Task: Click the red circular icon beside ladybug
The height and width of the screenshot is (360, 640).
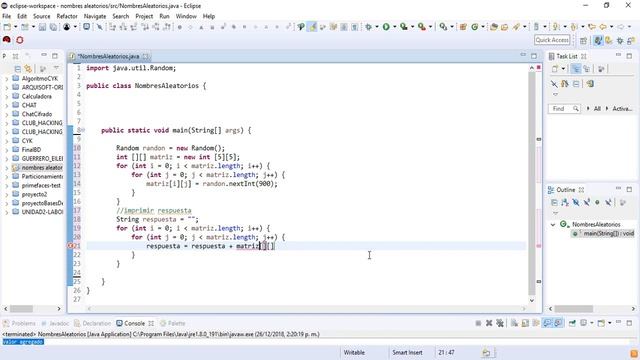Action: [x=20, y=40]
